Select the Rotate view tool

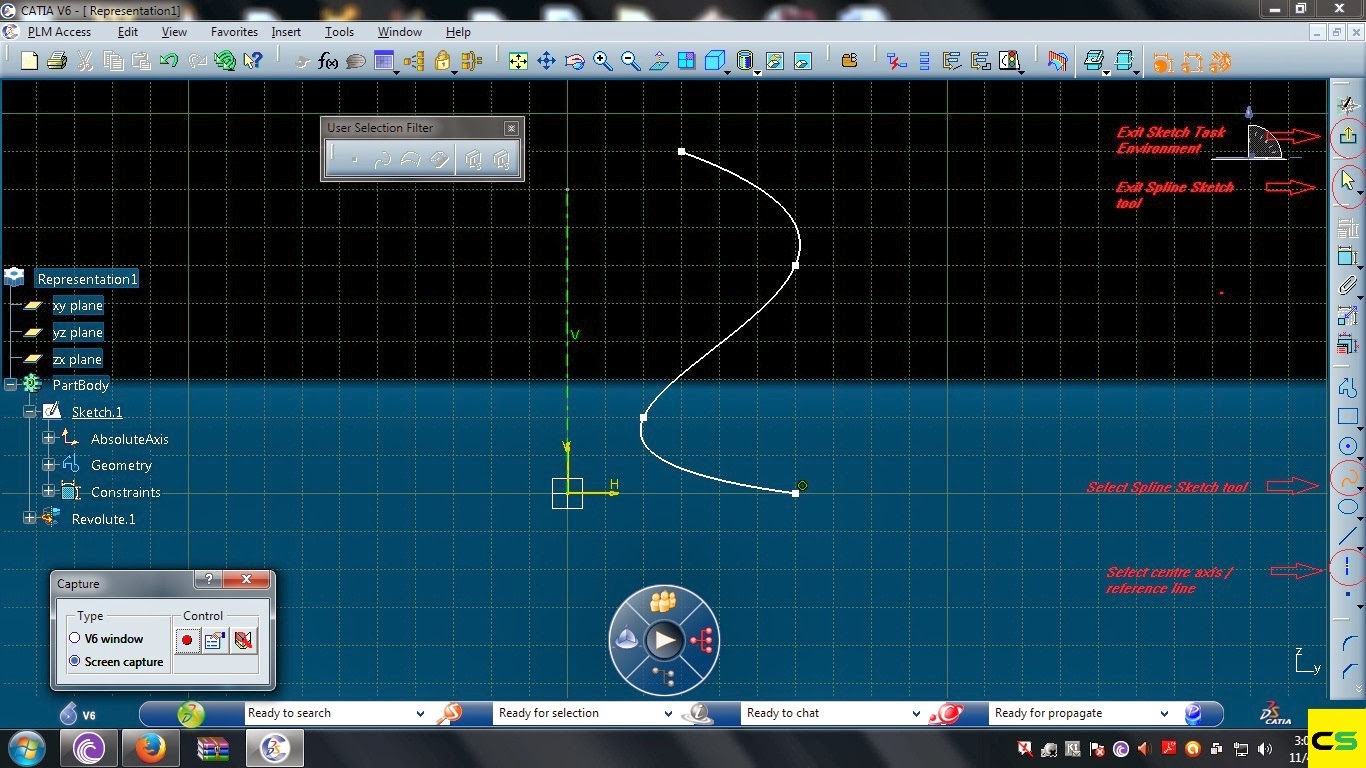574,62
